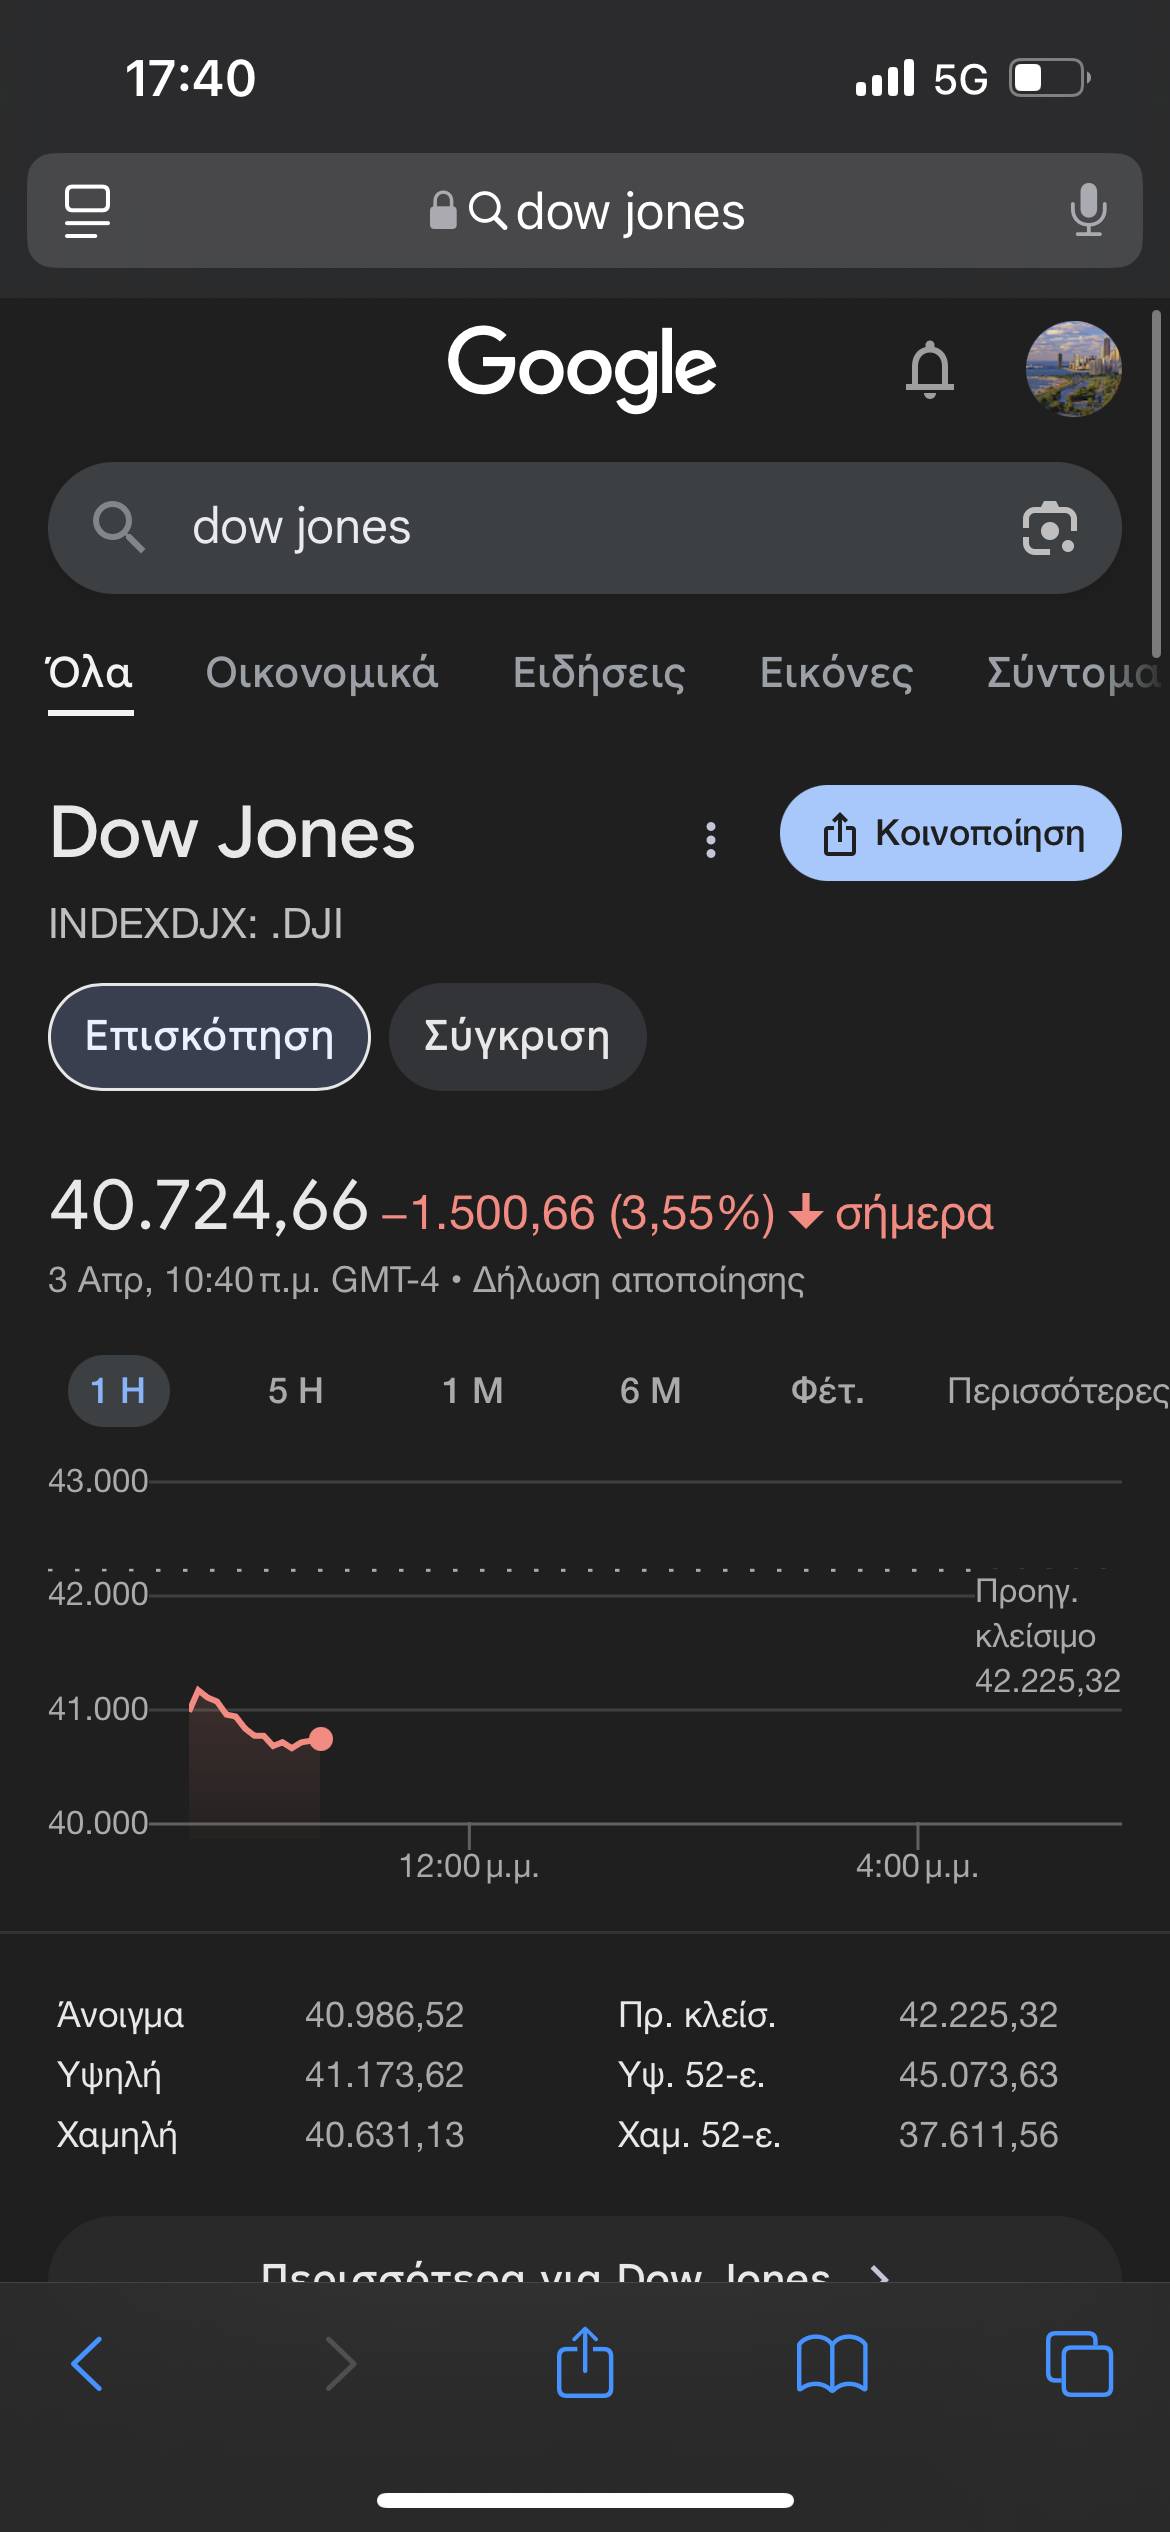Open the Google account profile picture

[1073, 369]
